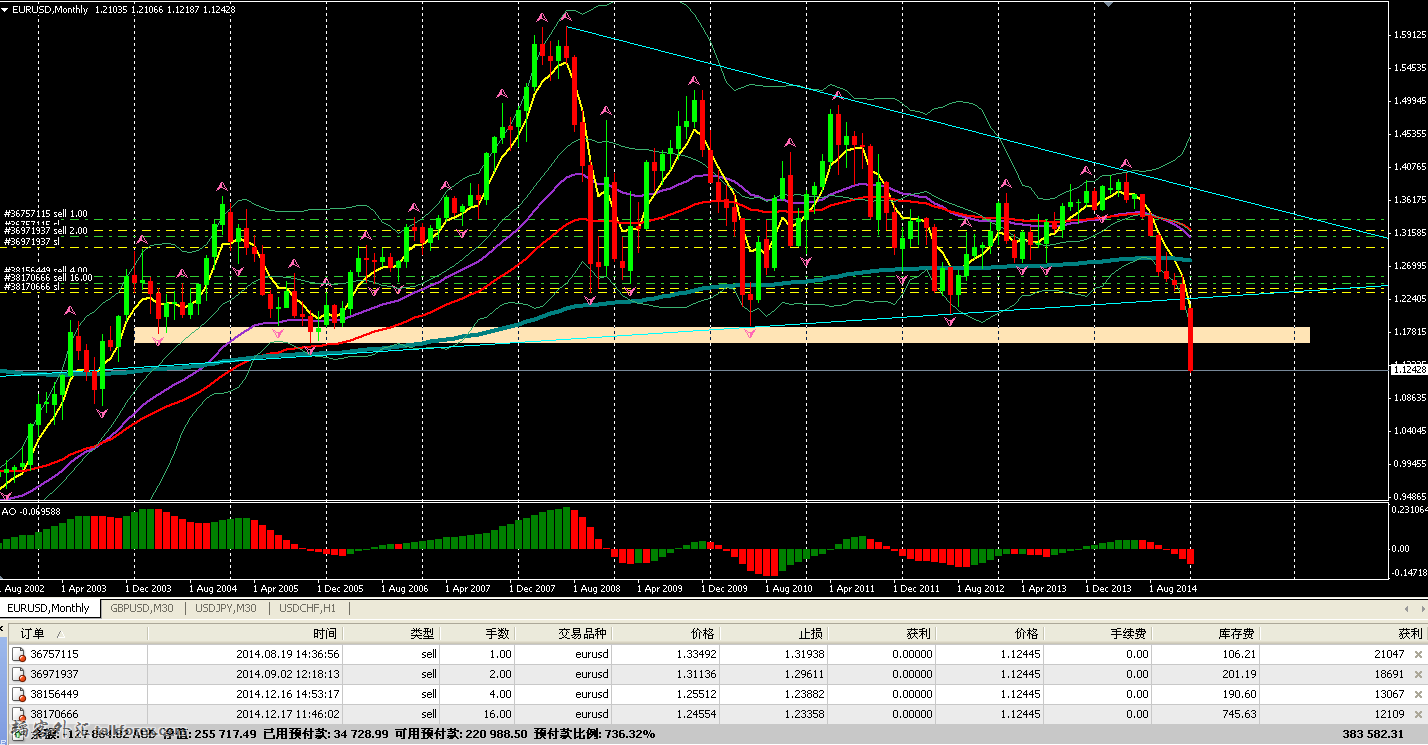The width and height of the screenshot is (1428, 745).
Task: Click the stop loss value 1.31938
Action: tap(804, 654)
